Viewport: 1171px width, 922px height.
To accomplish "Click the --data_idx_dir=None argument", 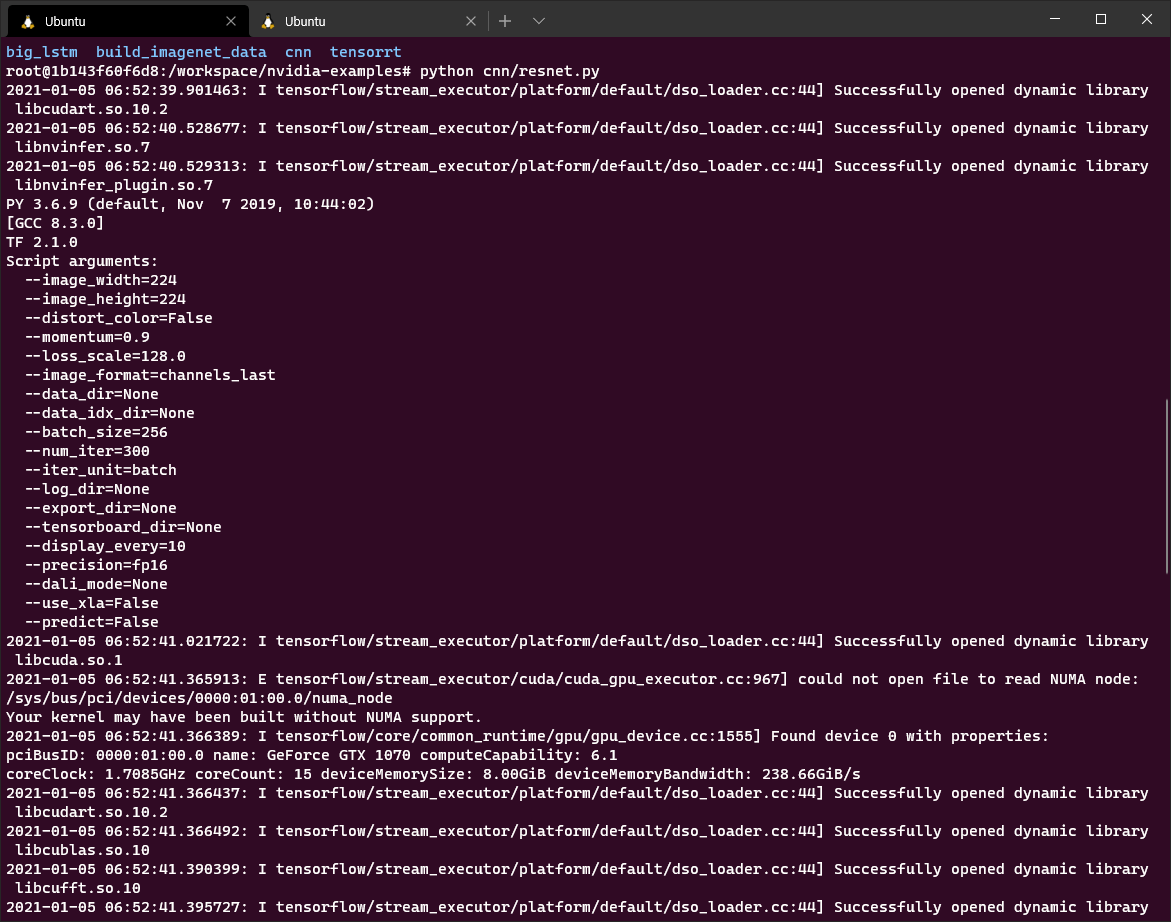I will point(110,413).
